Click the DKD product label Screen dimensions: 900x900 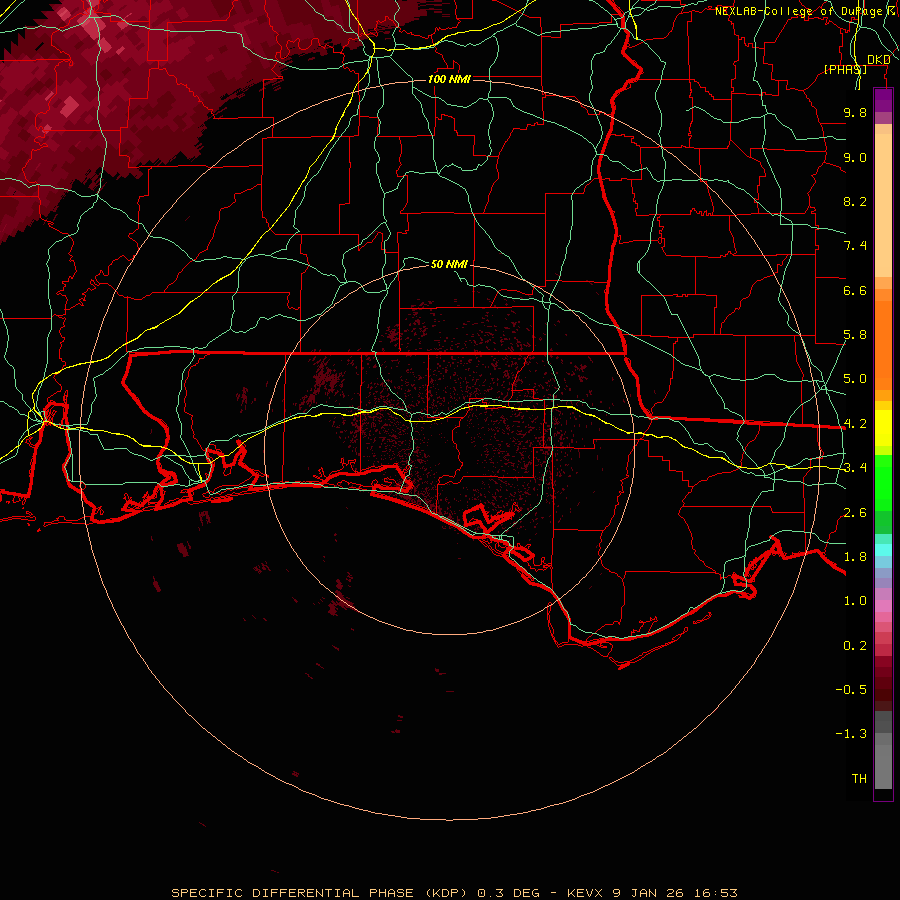pos(879,60)
